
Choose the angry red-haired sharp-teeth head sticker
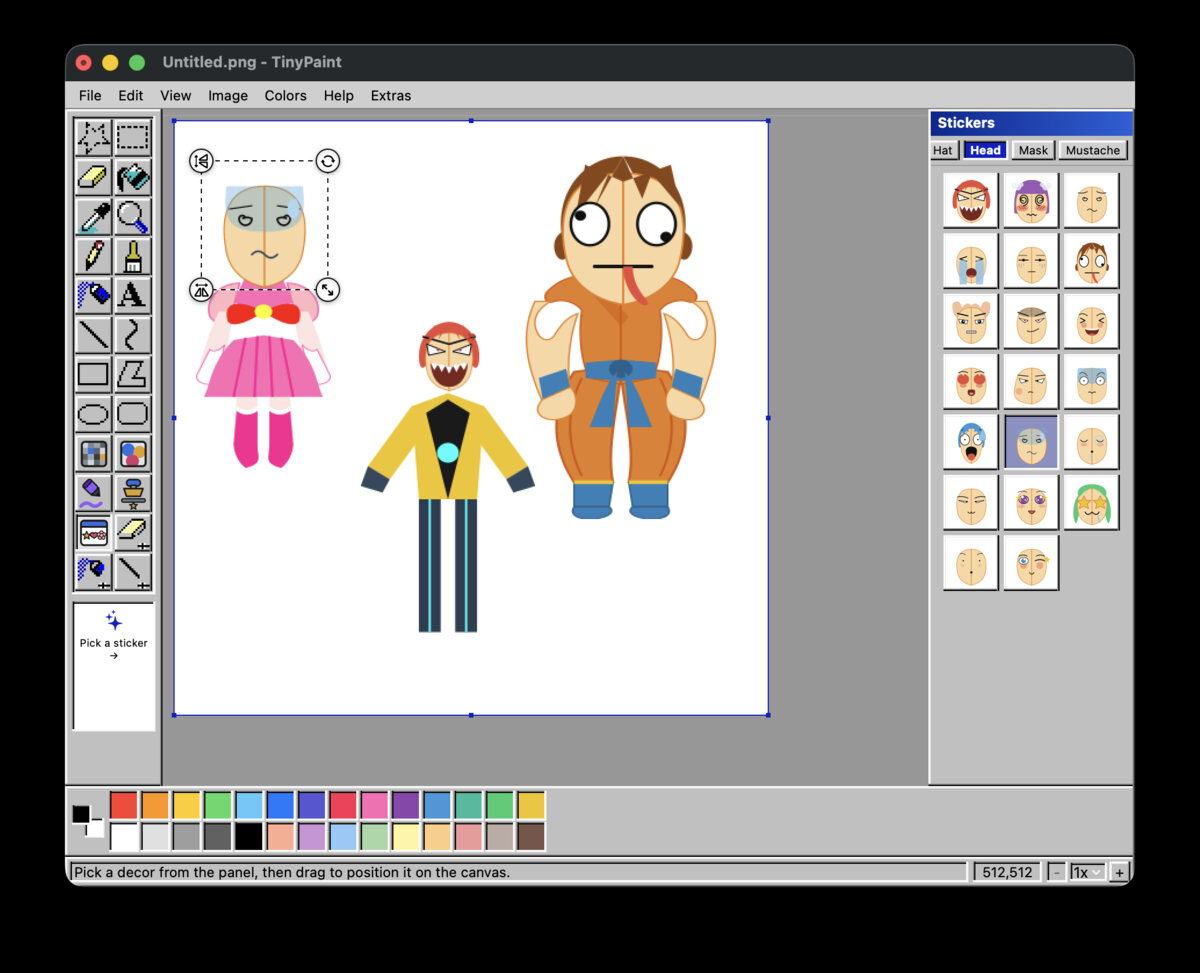[971, 201]
